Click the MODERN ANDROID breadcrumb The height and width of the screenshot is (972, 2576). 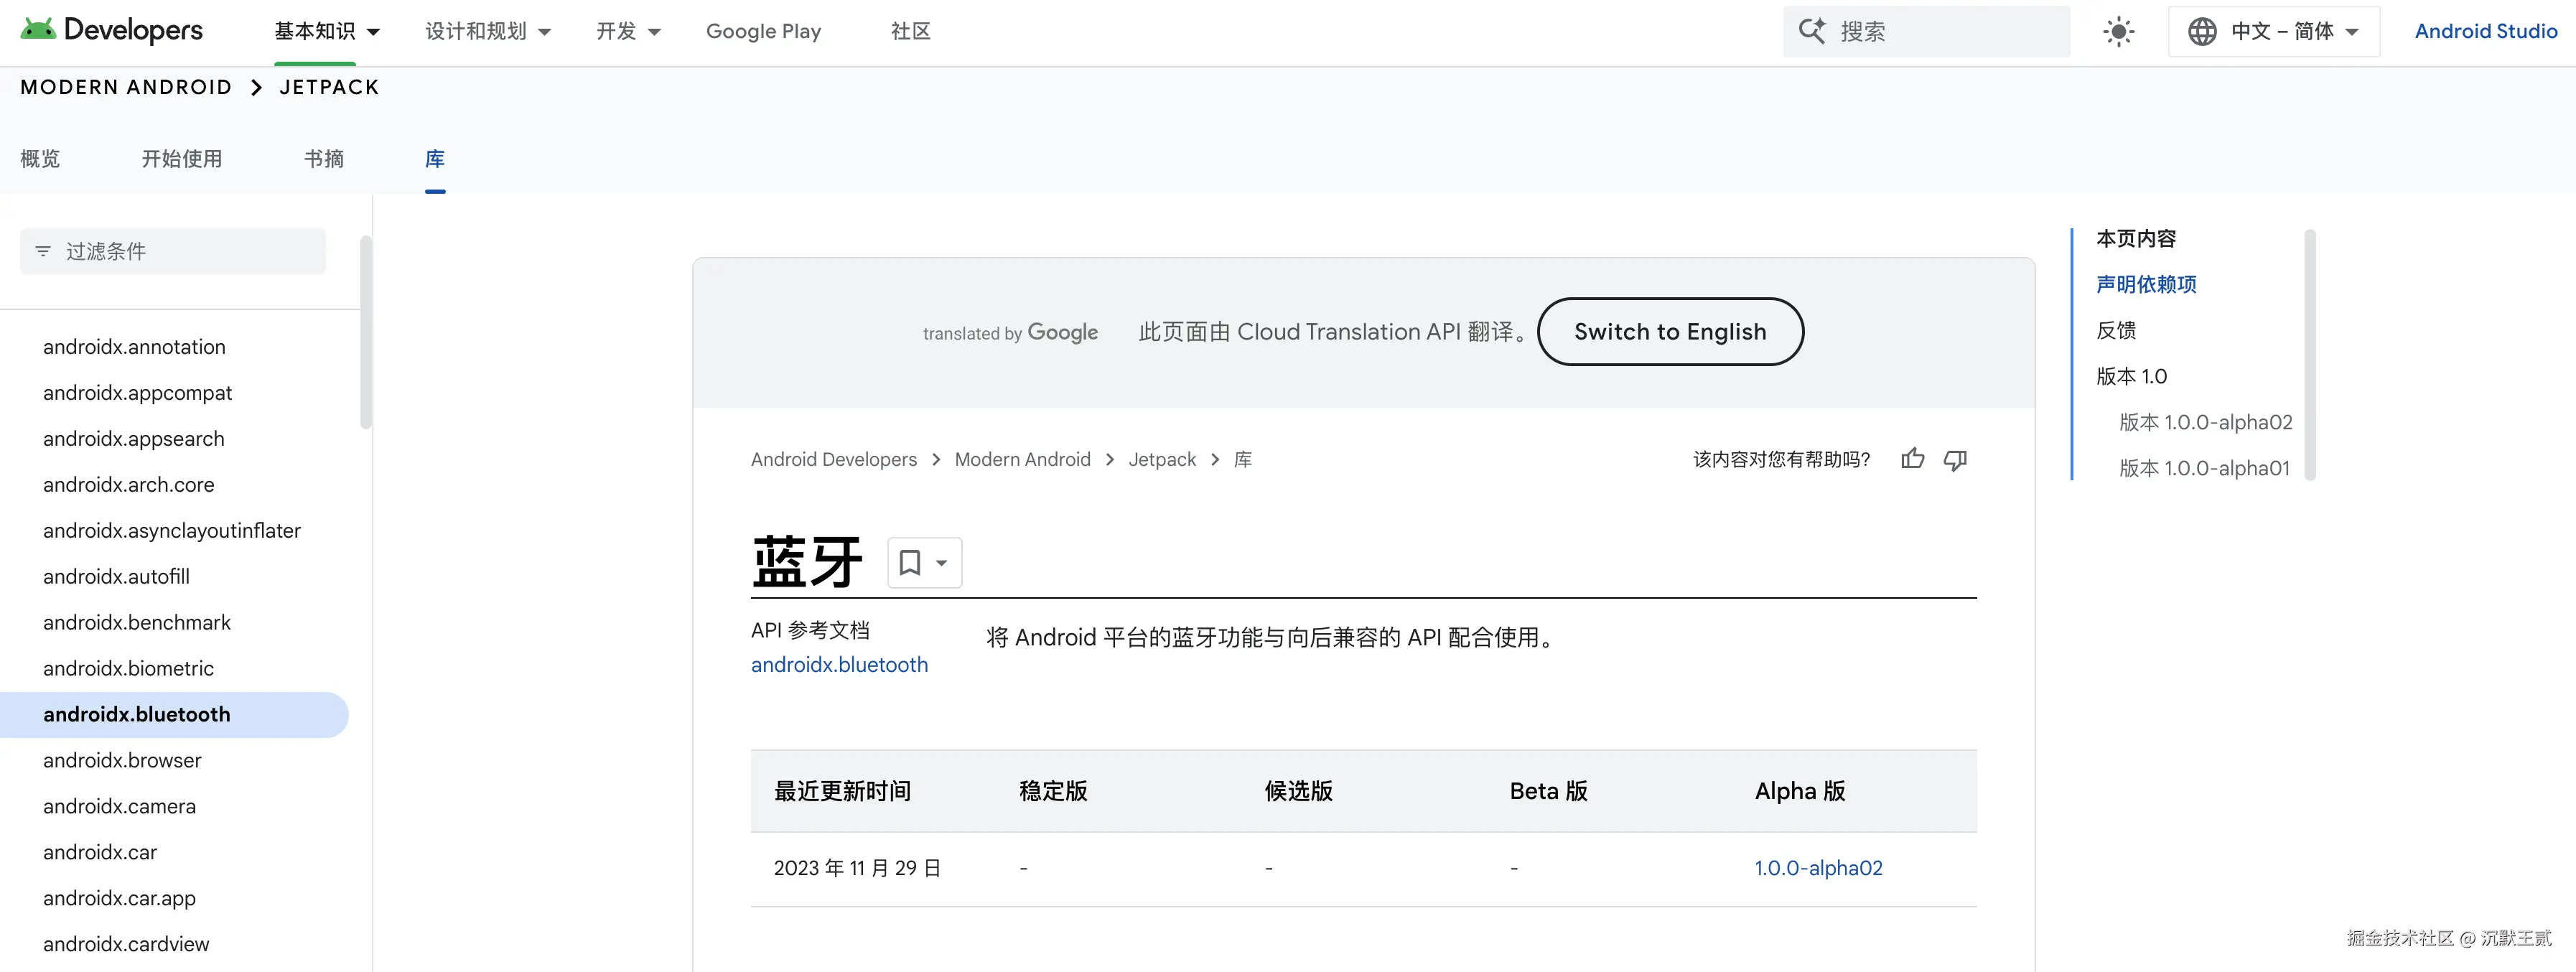point(126,87)
